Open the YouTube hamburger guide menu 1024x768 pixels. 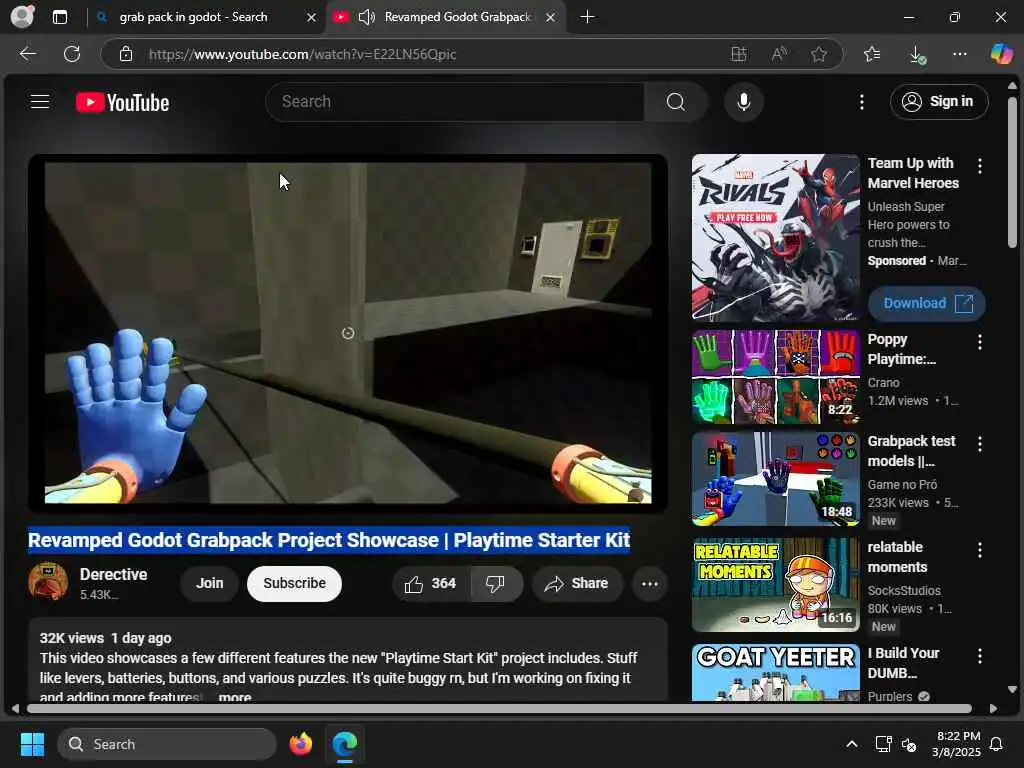pyautogui.click(x=40, y=102)
